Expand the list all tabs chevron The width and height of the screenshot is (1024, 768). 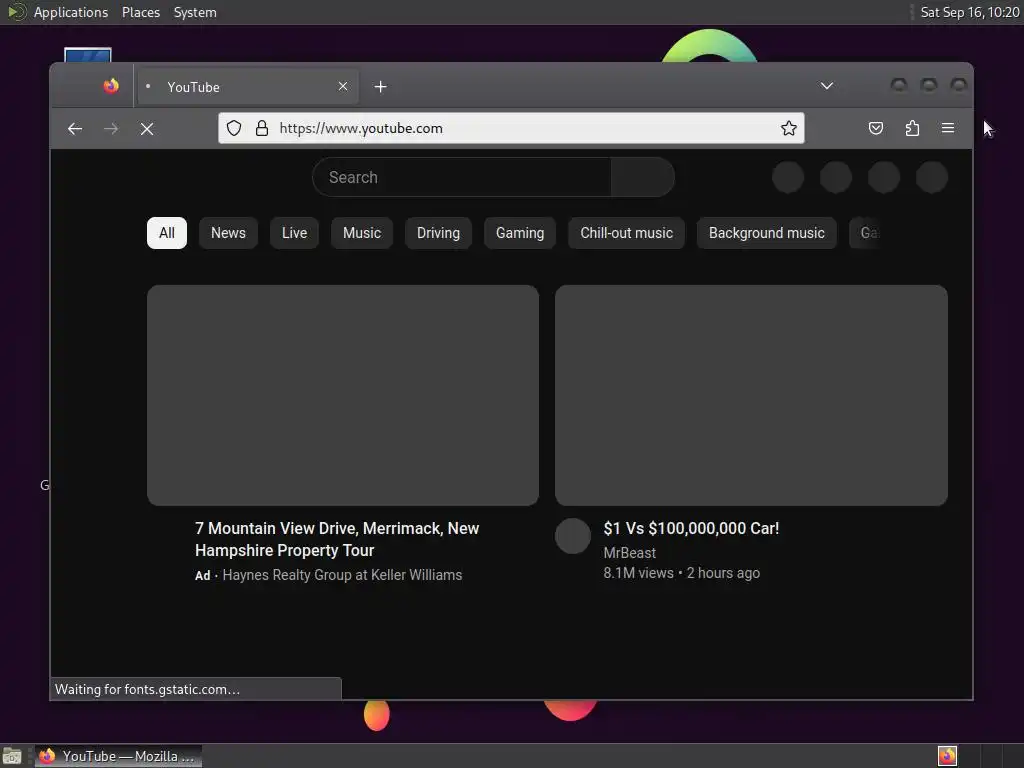827,86
